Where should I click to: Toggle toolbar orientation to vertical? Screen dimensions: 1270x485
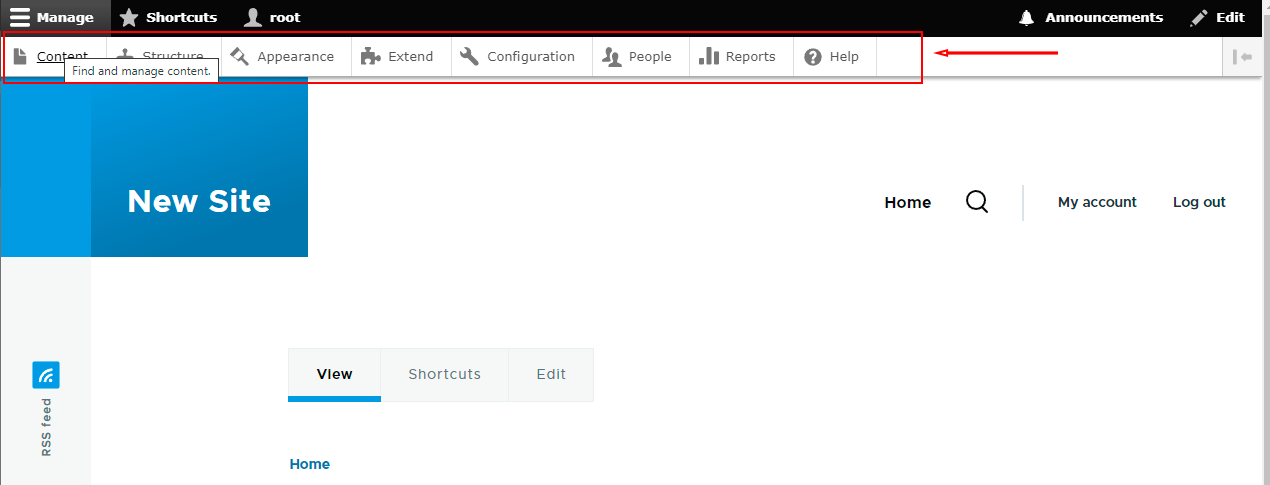pyautogui.click(x=1242, y=57)
